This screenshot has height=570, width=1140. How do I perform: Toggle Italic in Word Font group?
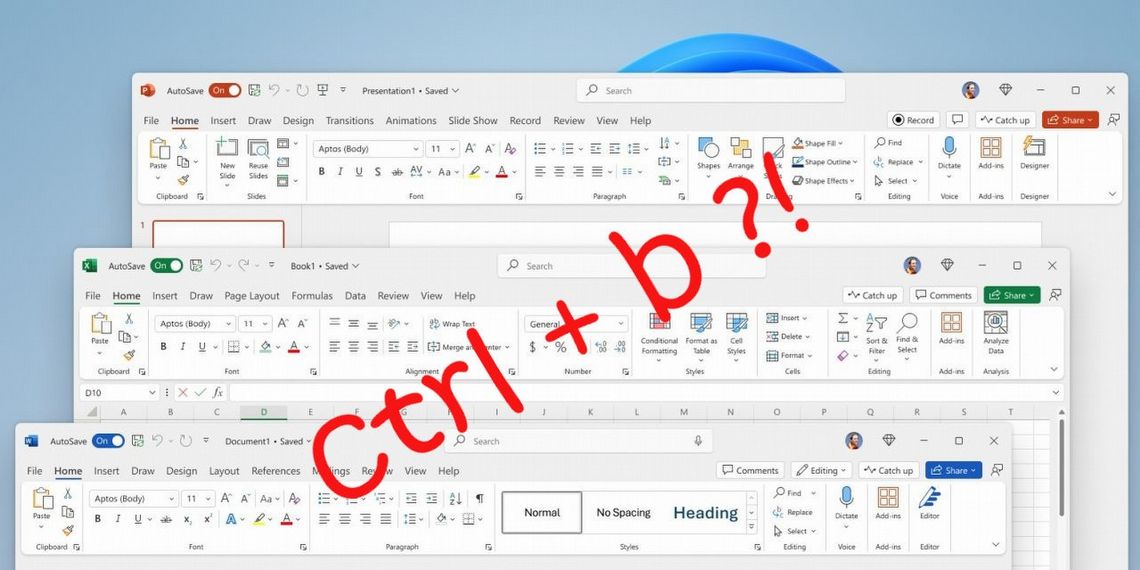117,519
